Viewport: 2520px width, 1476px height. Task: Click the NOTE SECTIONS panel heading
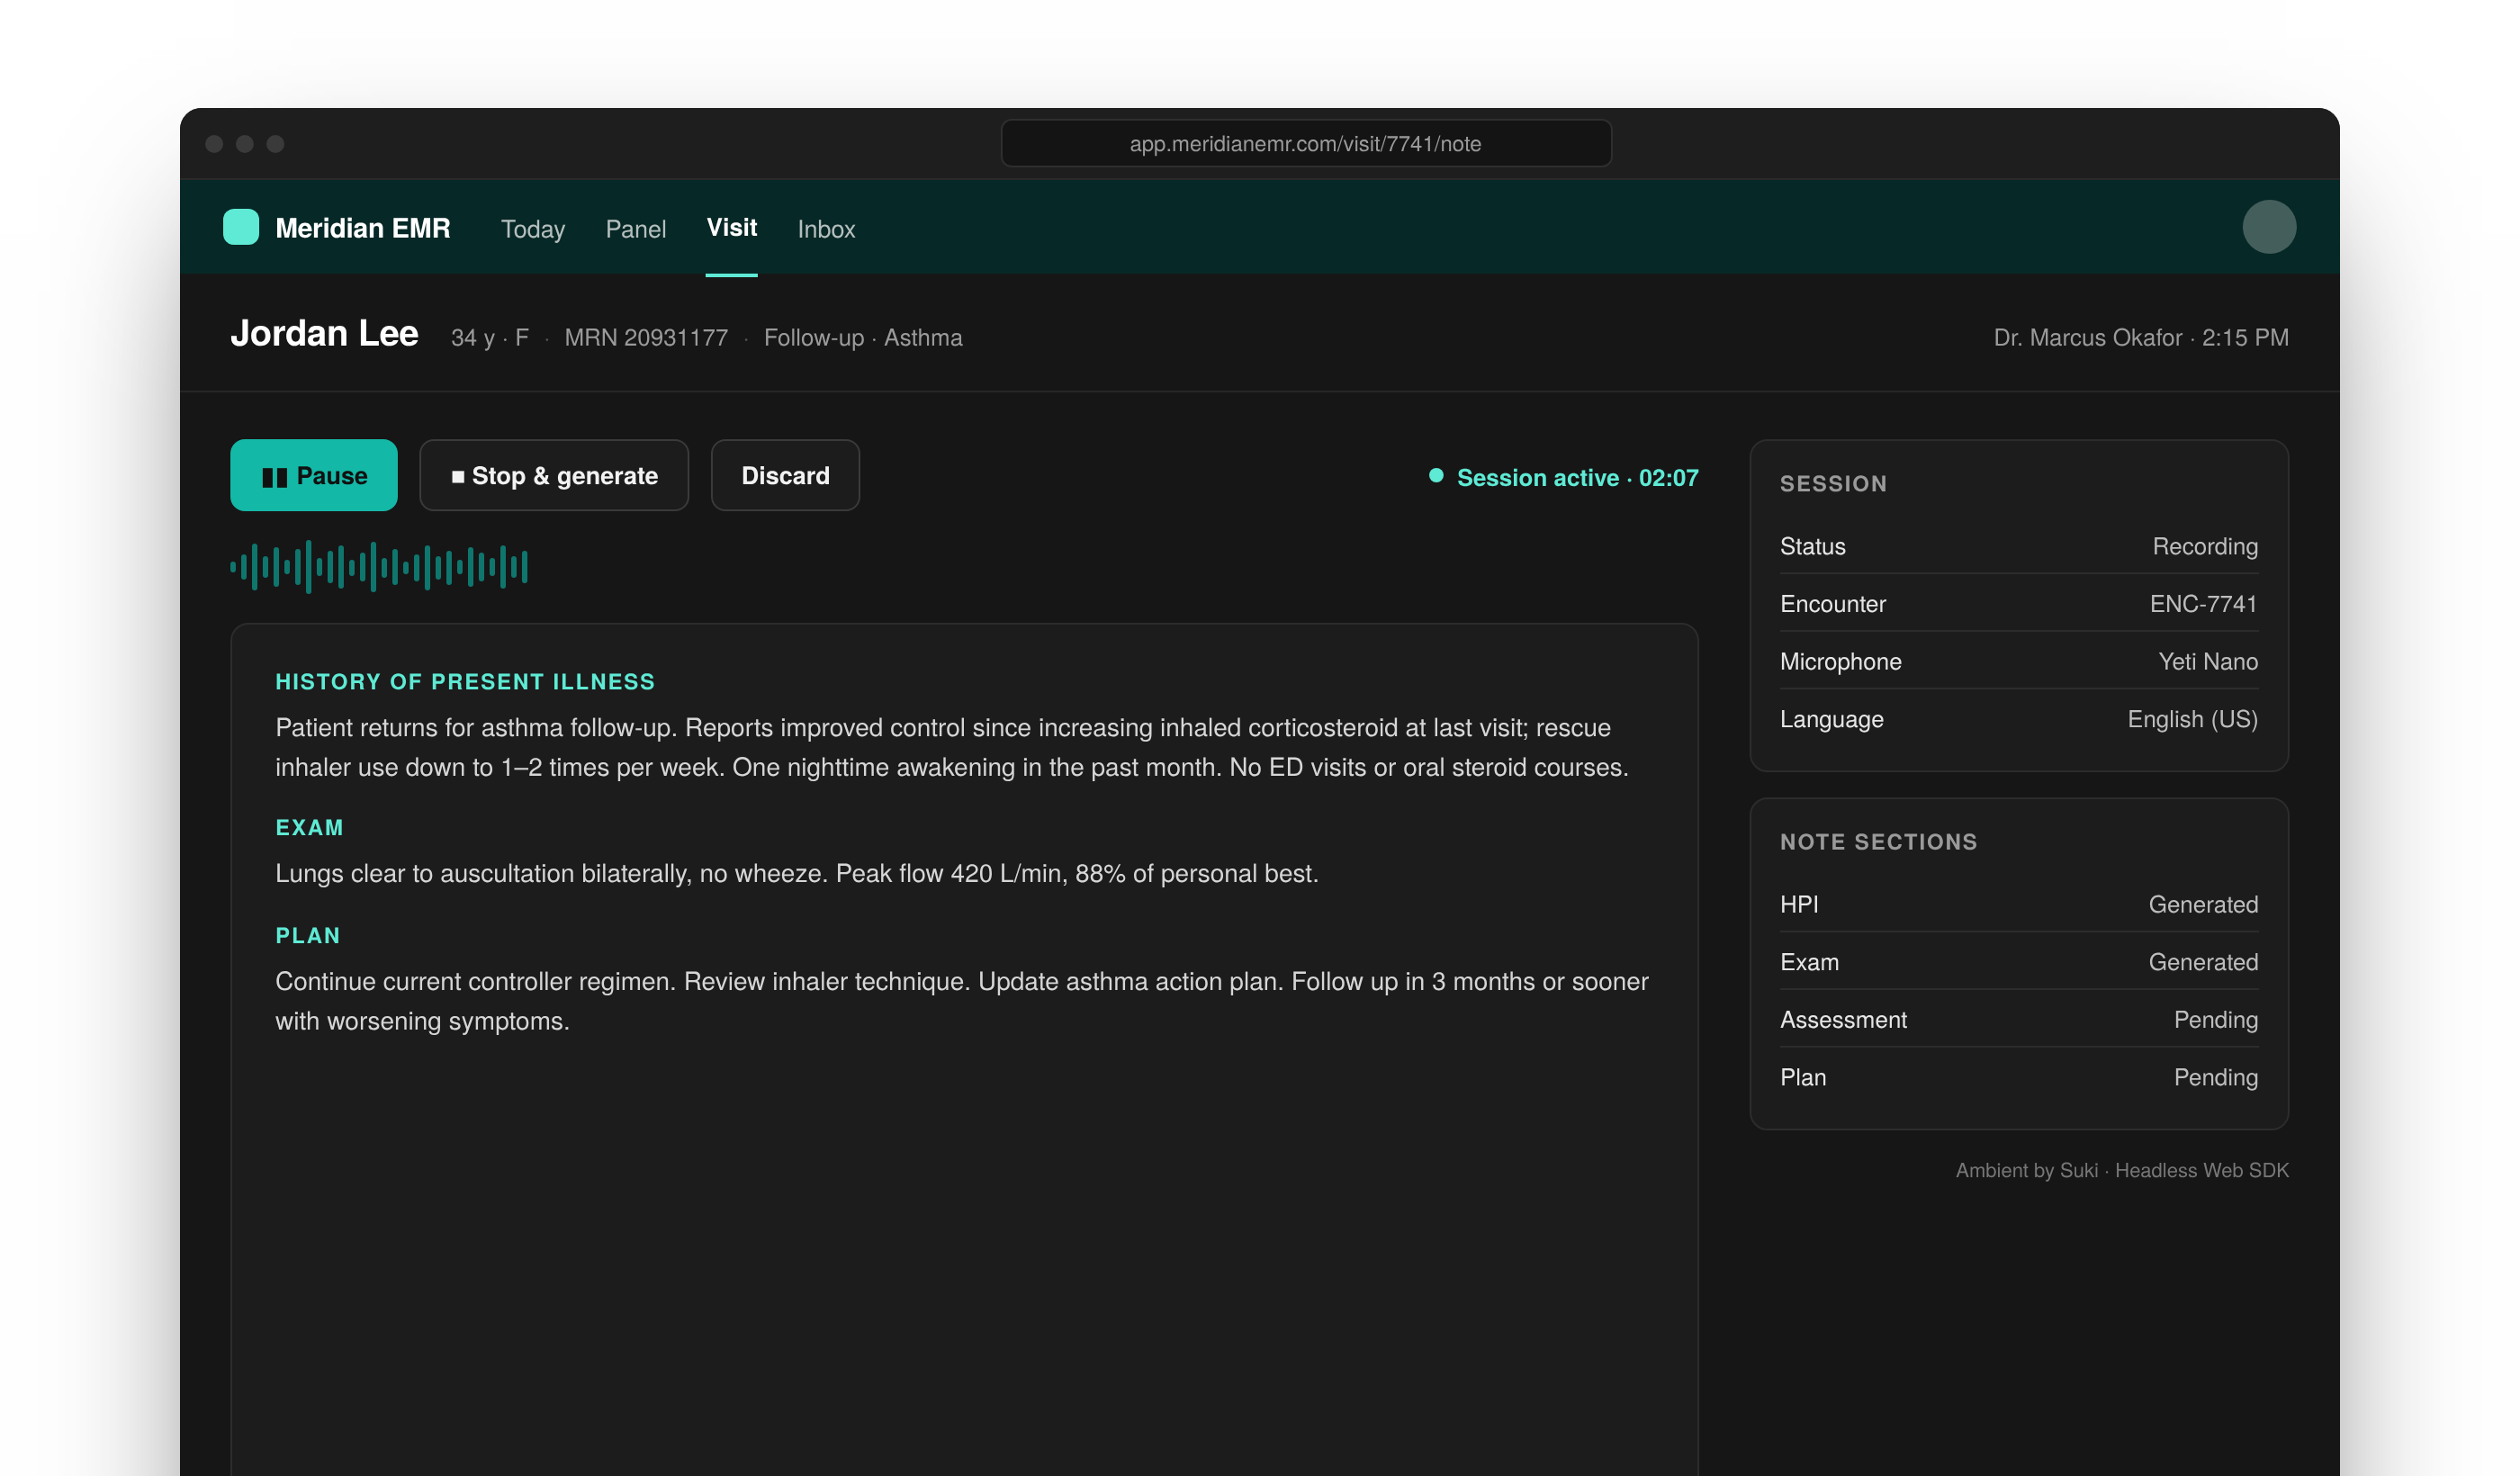1878,842
